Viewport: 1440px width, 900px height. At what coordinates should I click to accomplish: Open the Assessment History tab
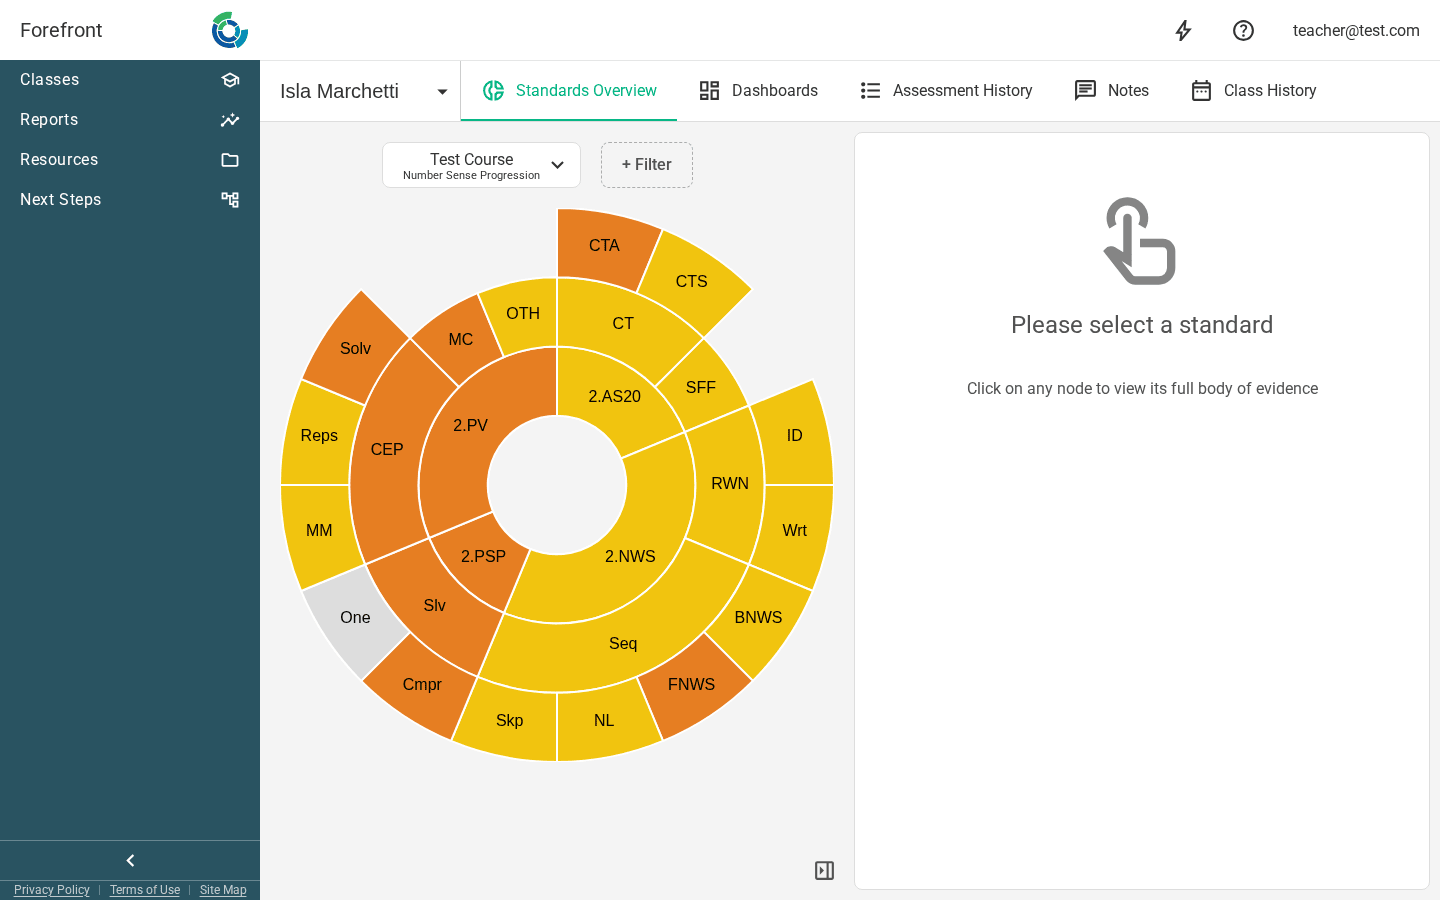tap(946, 91)
